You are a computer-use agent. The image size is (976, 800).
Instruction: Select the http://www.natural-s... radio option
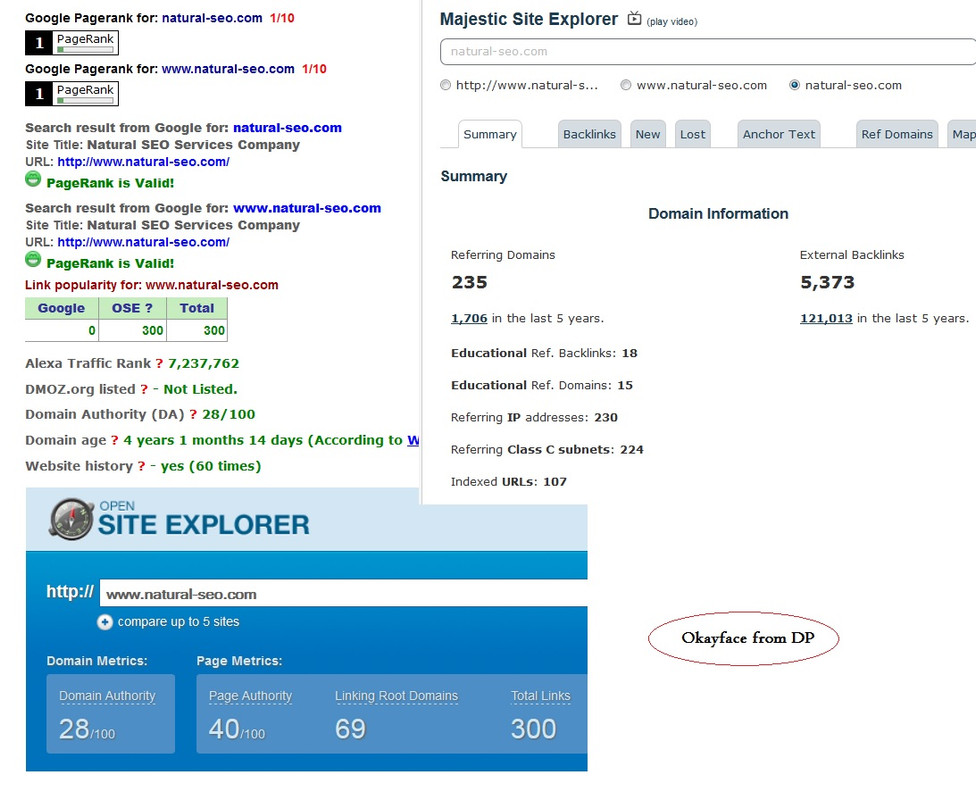[x=446, y=85]
